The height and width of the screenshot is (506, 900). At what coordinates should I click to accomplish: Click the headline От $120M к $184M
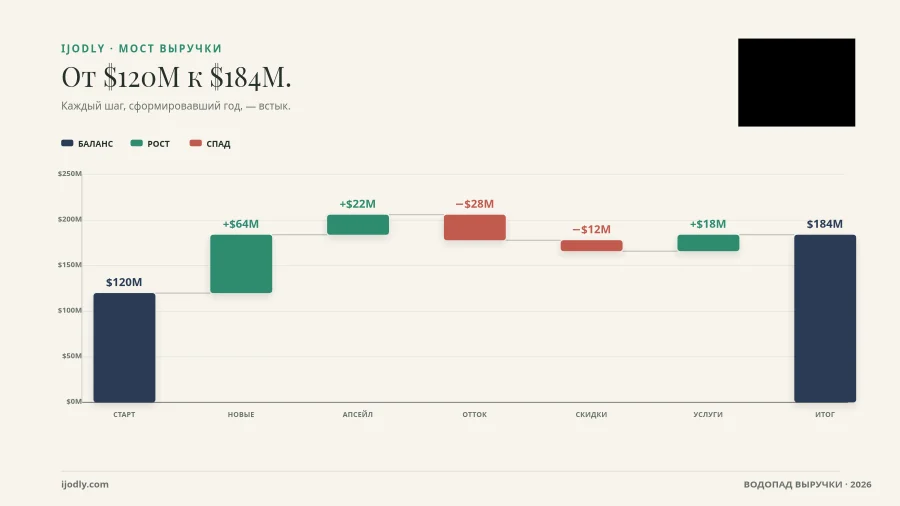pyautogui.click(x=176, y=77)
